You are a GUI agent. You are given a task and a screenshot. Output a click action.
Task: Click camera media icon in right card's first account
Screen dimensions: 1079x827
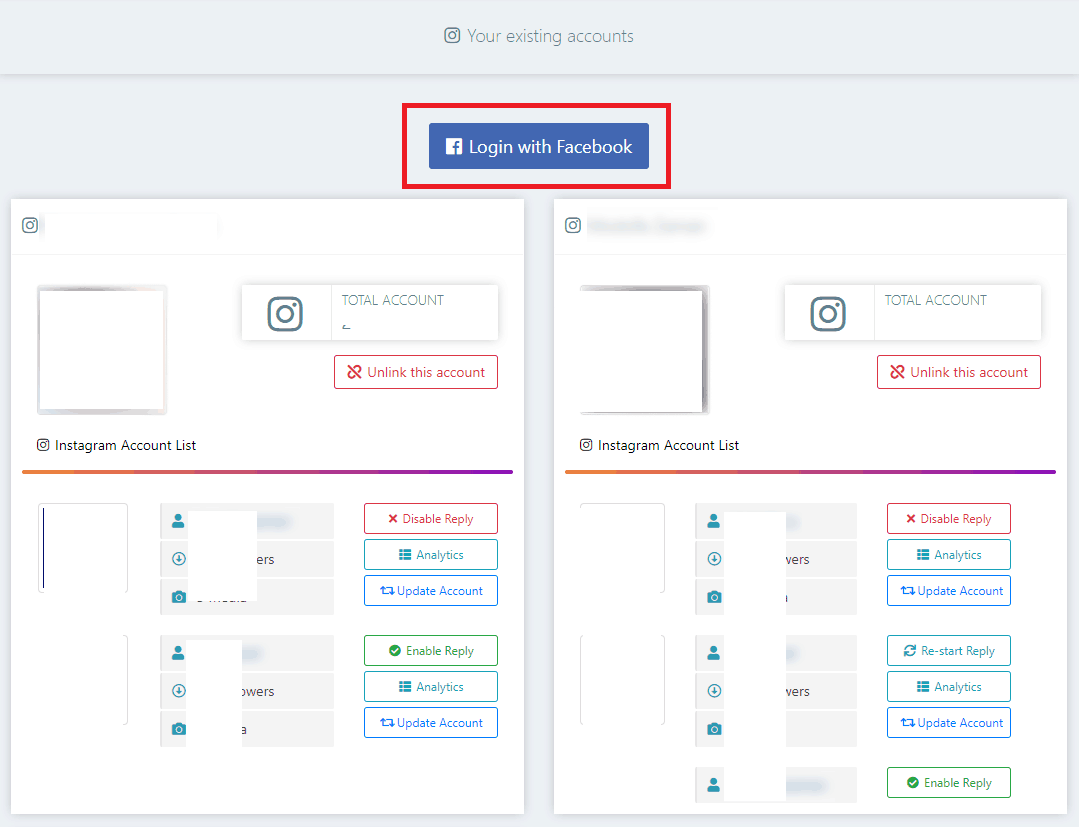point(714,597)
